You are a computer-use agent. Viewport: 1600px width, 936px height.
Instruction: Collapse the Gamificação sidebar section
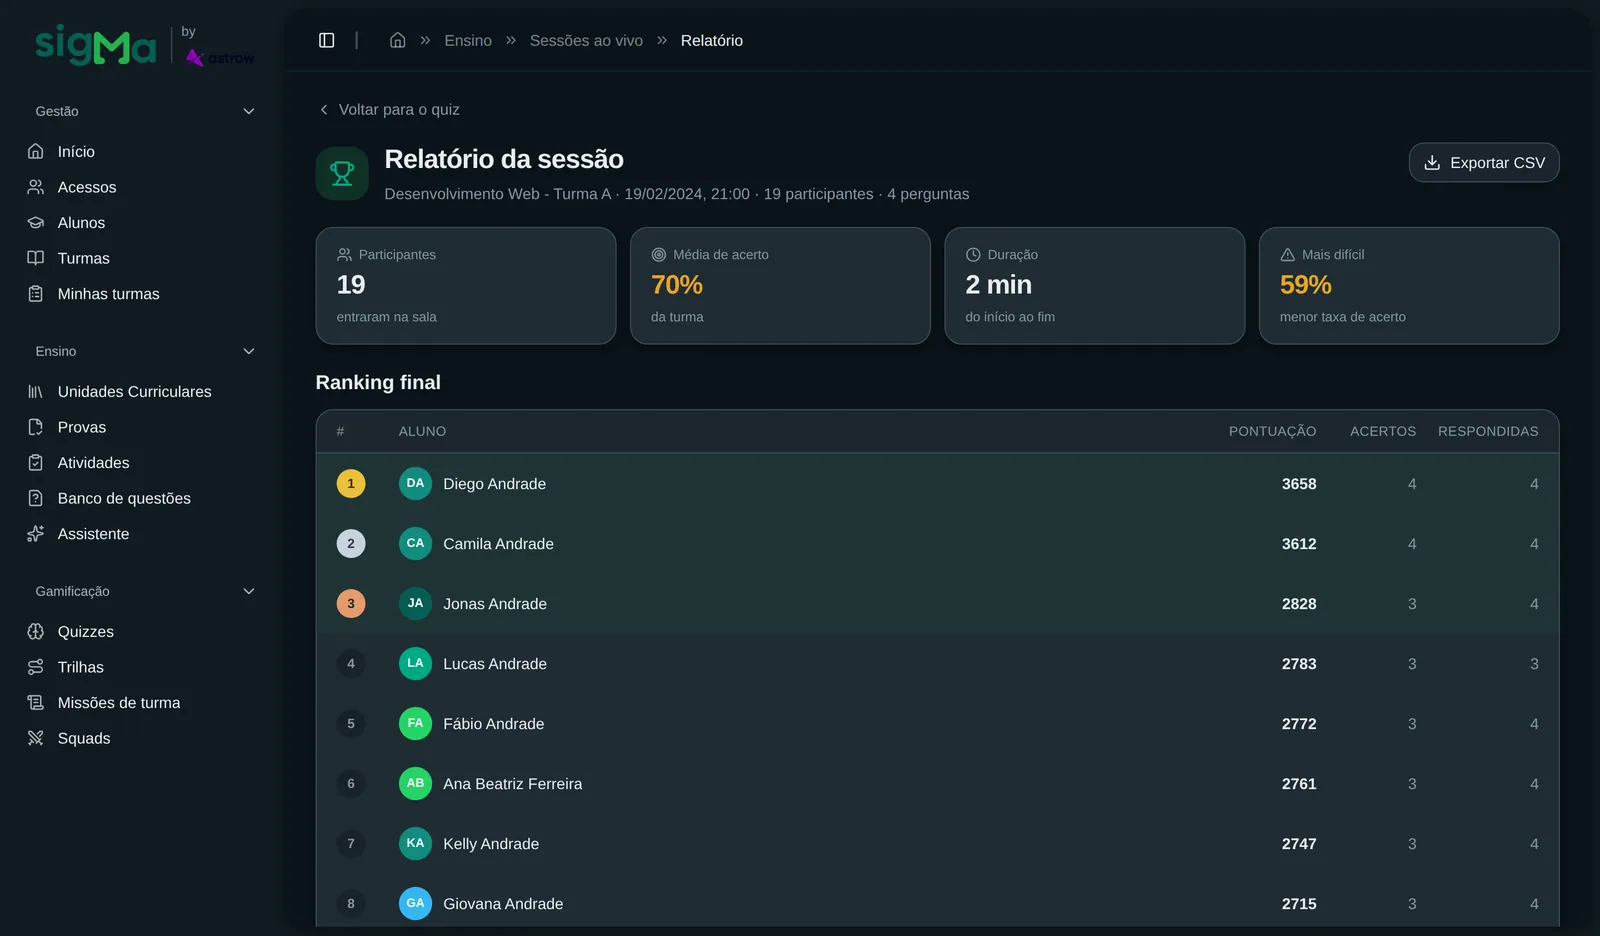click(145, 591)
